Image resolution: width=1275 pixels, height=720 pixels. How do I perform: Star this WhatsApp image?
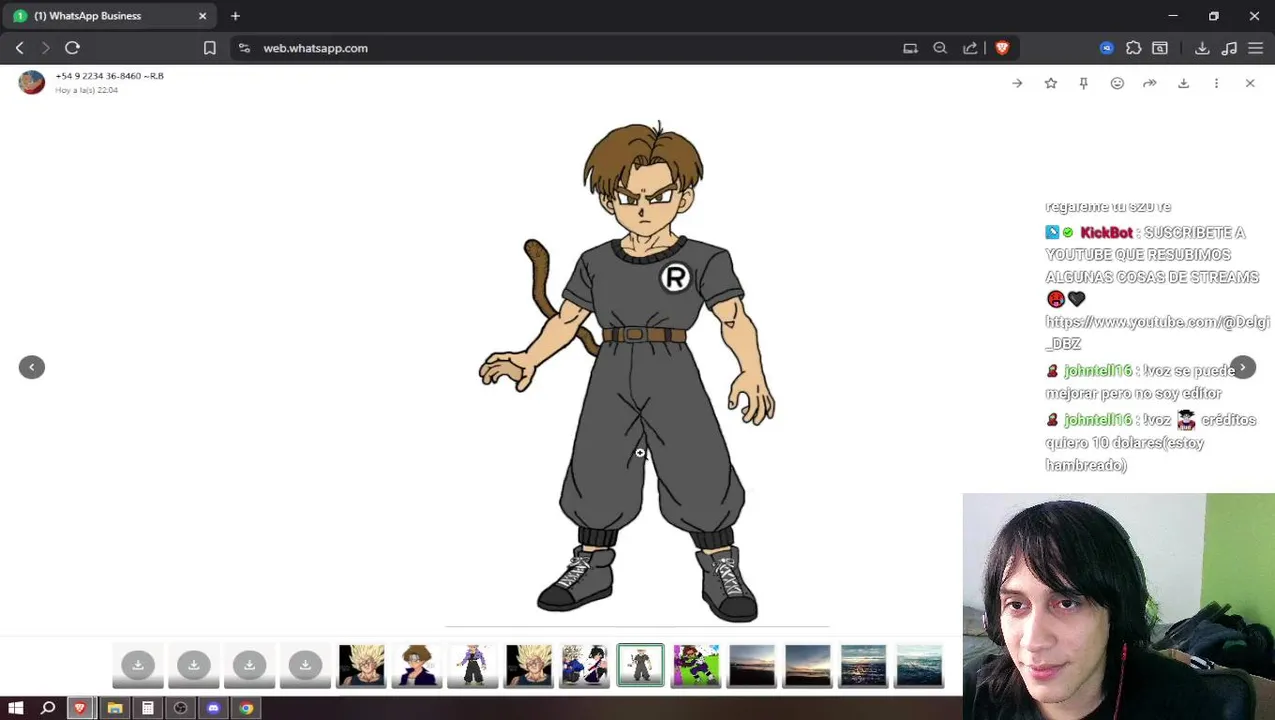[x=1051, y=83]
